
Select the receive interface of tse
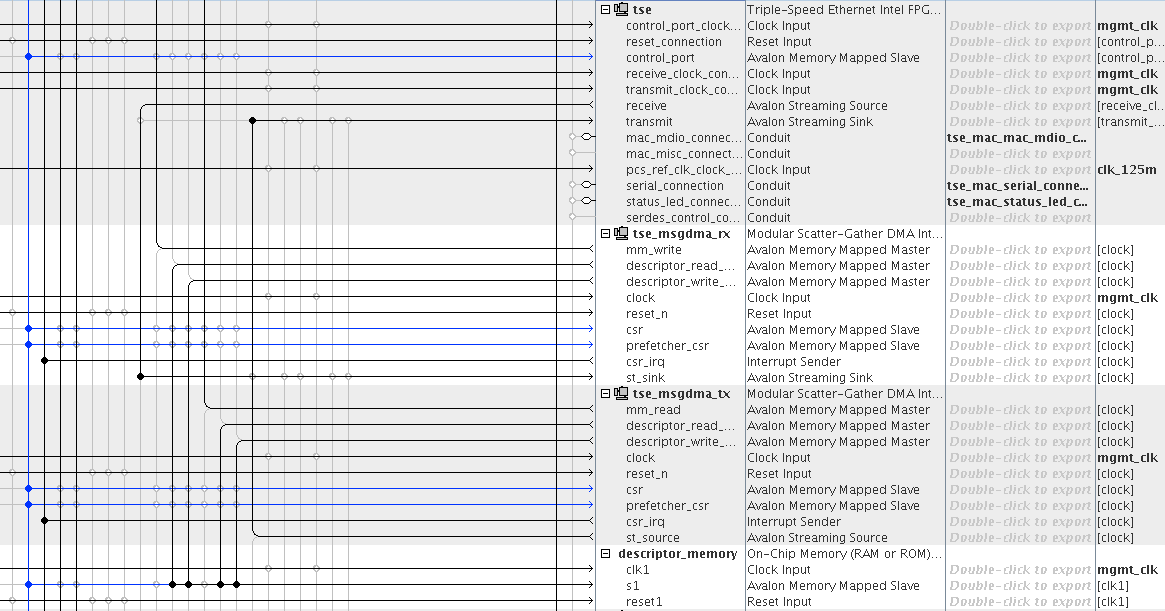pyautogui.click(x=646, y=106)
